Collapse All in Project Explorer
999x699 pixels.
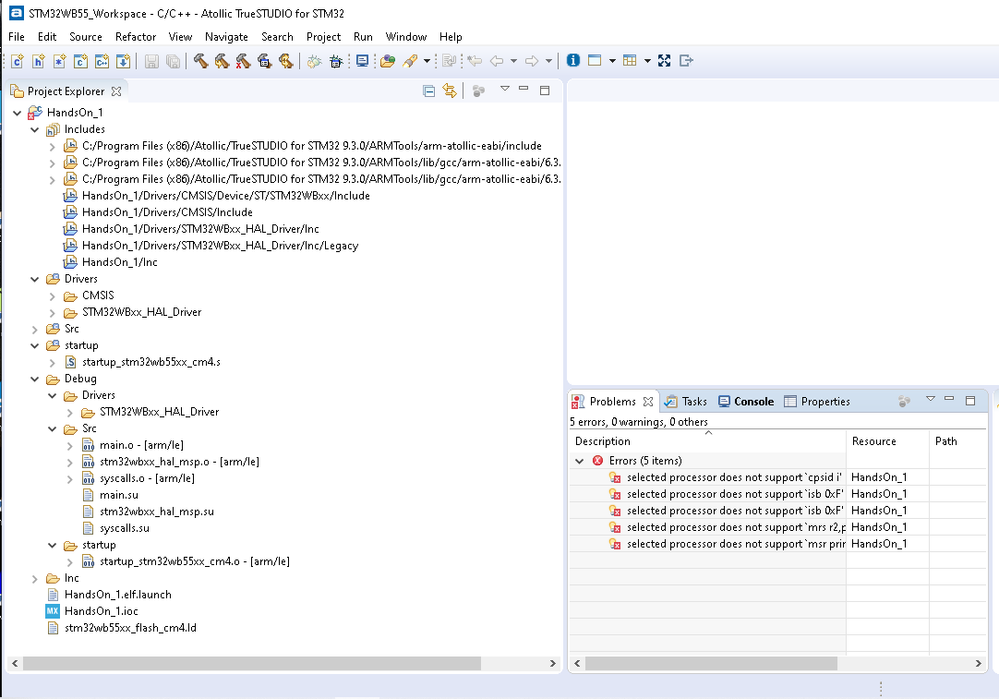429,91
